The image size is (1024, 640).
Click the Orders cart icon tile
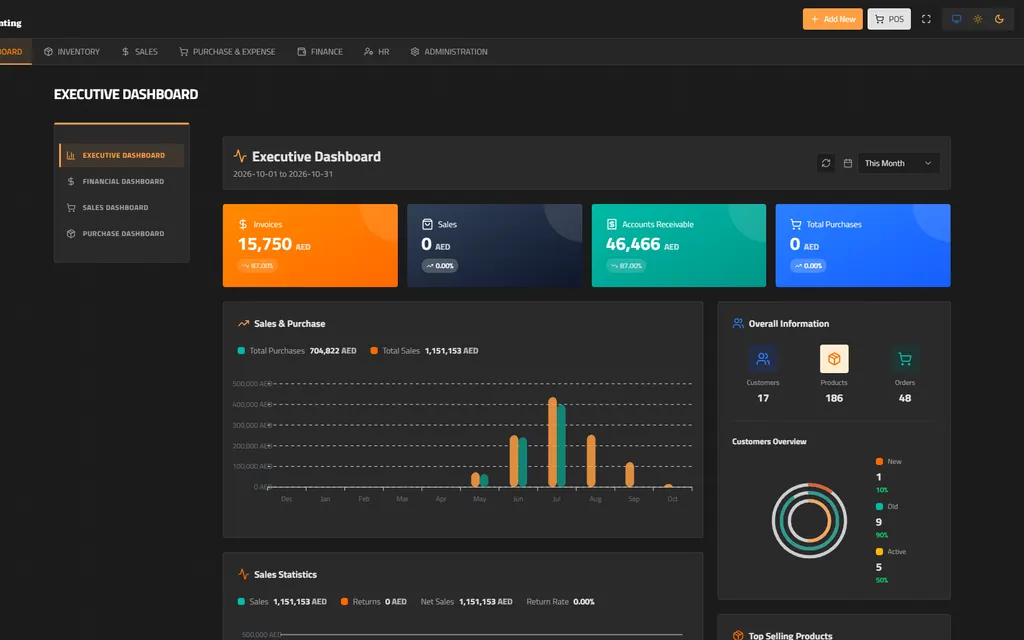pos(904,359)
